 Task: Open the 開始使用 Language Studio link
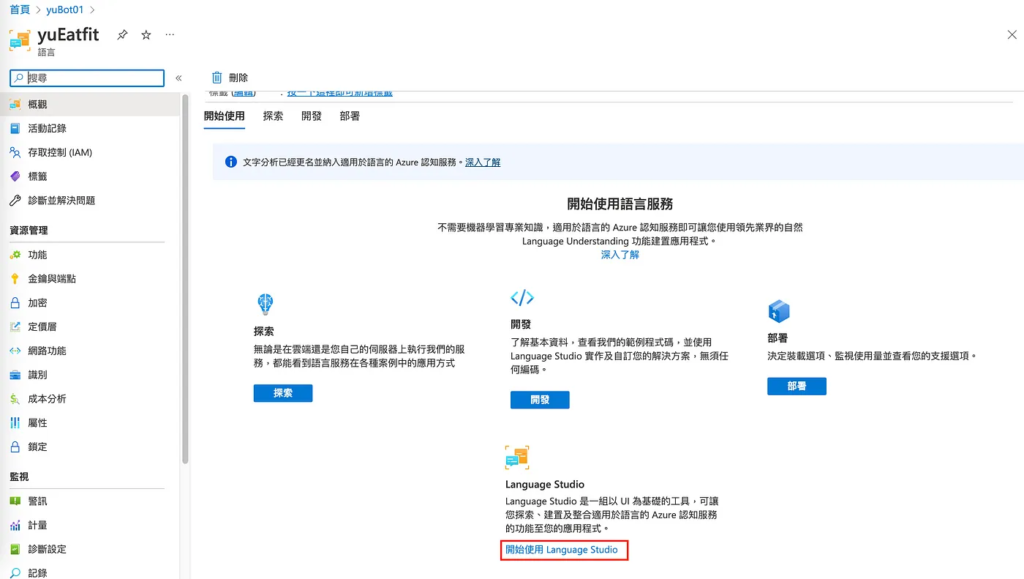tap(562, 550)
